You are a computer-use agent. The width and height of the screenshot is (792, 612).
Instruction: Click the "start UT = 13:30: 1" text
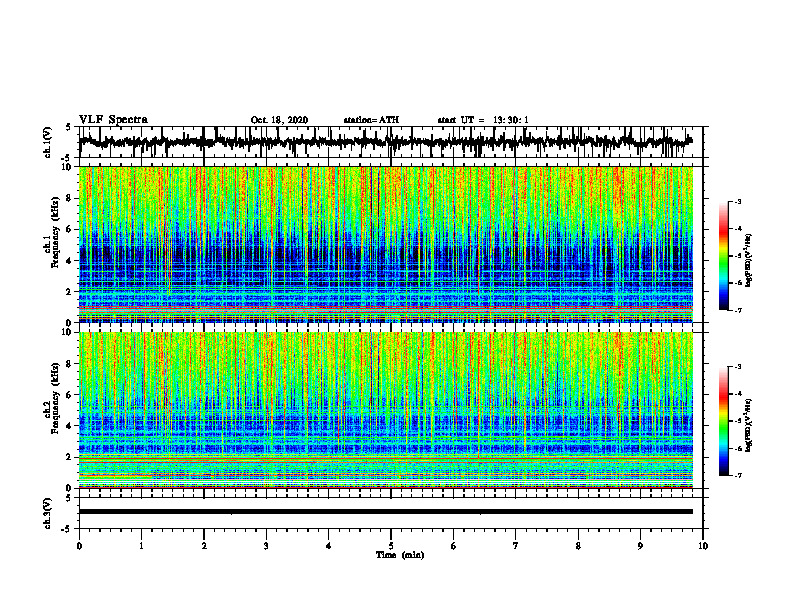pos(483,120)
